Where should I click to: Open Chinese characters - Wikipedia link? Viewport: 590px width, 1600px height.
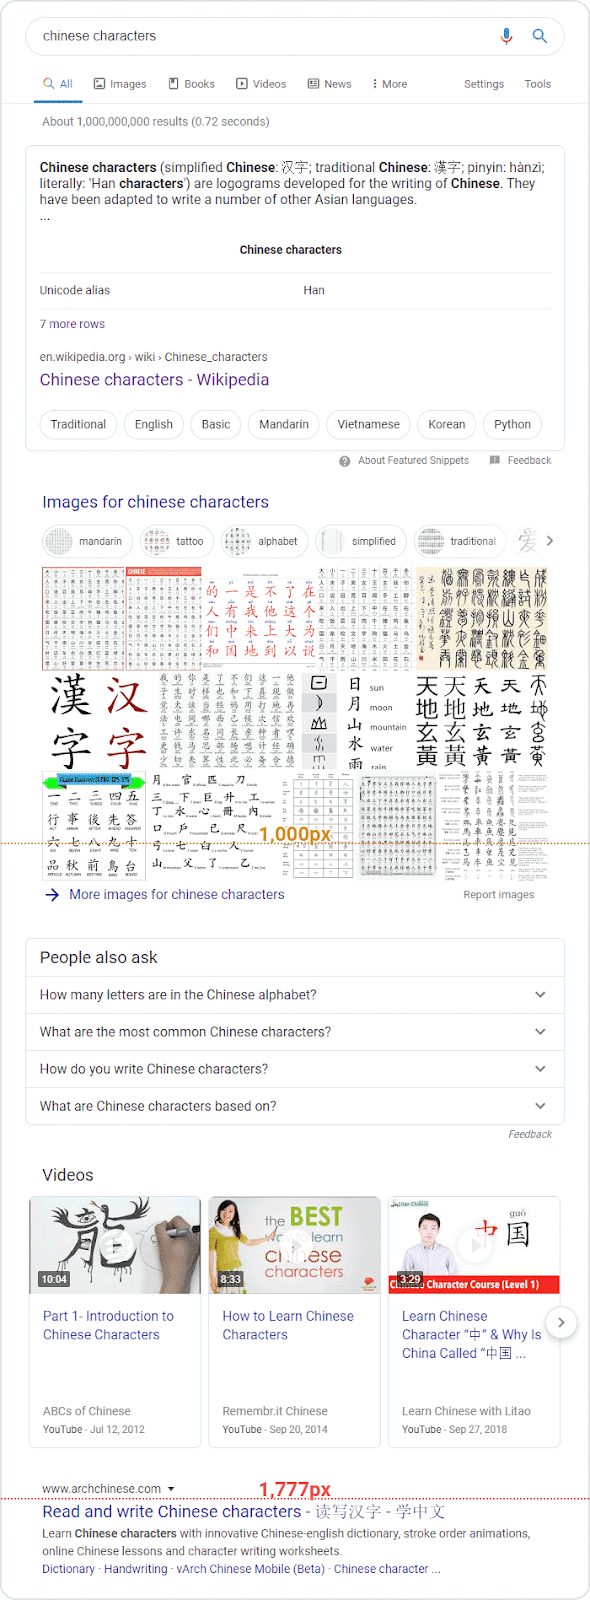click(154, 380)
